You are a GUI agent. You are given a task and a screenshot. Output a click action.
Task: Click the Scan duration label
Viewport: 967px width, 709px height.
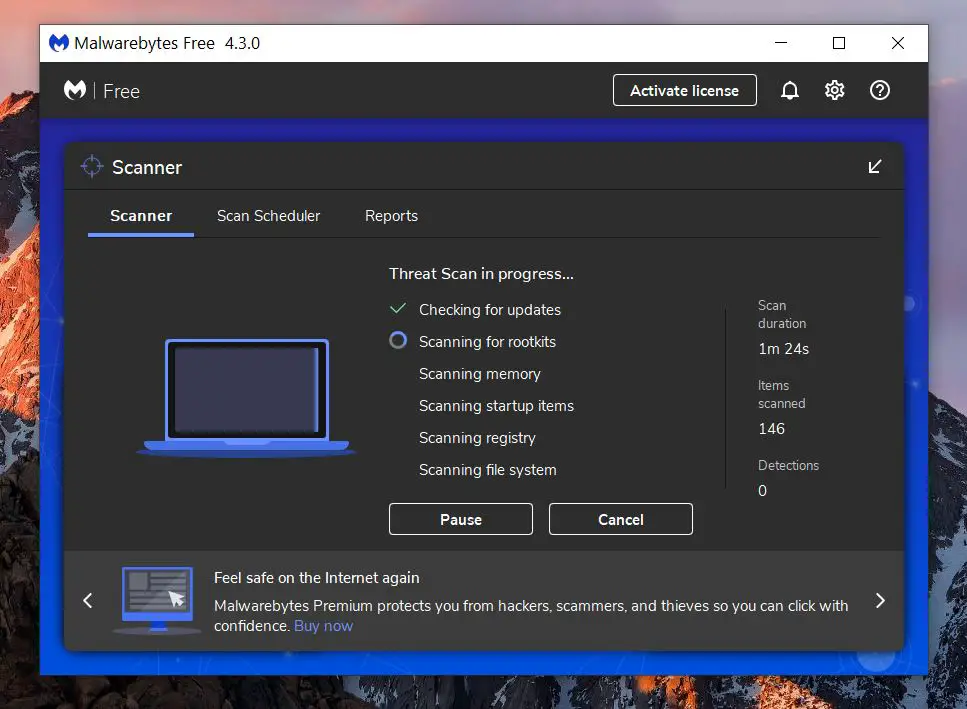pos(782,314)
